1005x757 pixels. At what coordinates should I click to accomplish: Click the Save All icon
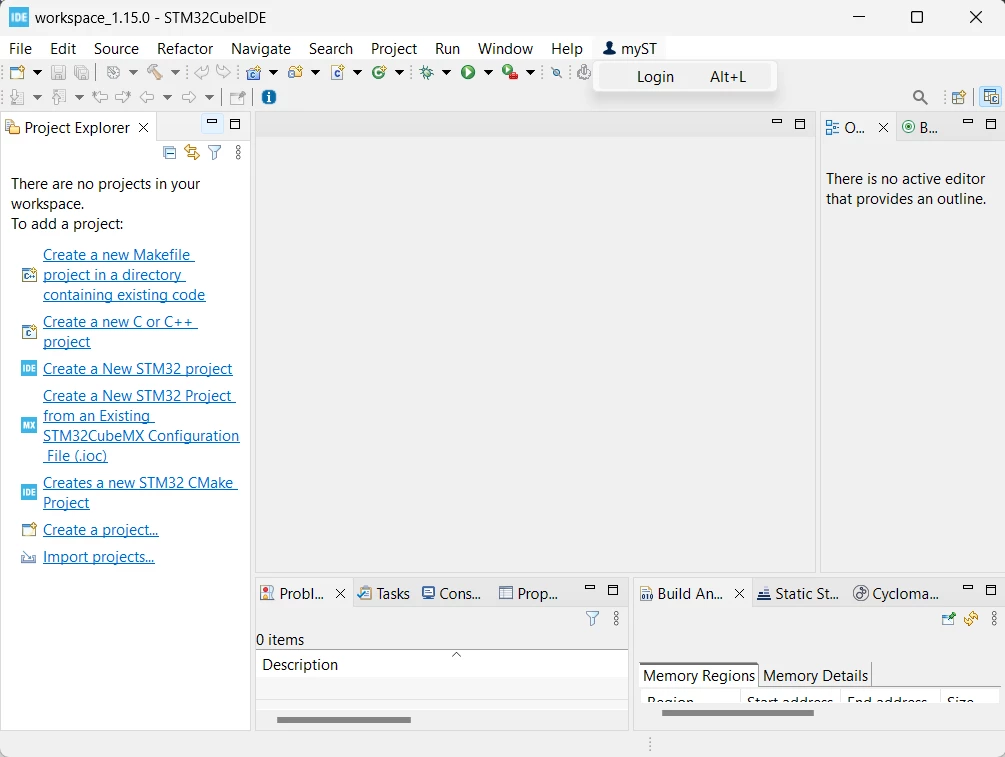(81, 72)
